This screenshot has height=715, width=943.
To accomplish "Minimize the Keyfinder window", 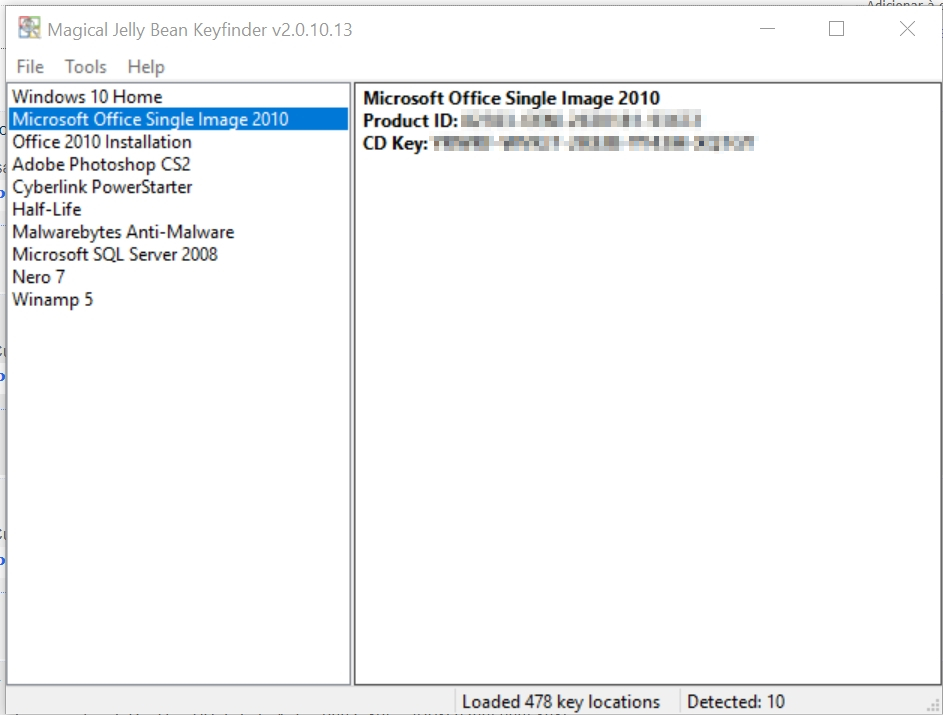I will (x=767, y=28).
